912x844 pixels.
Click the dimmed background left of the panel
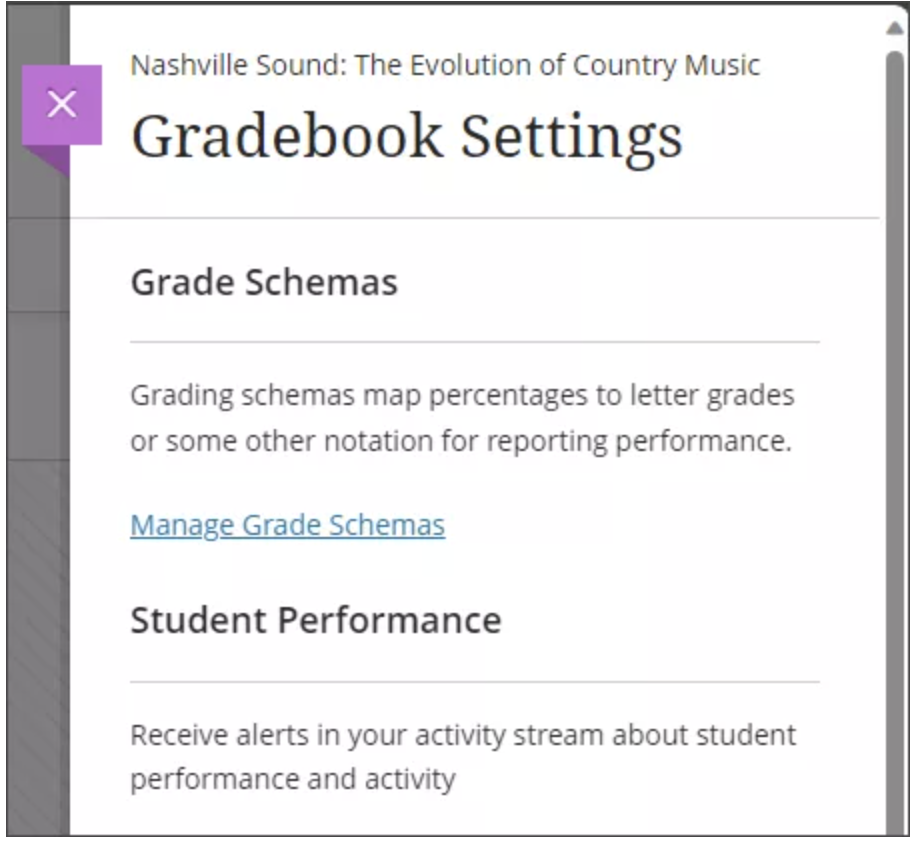click(36, 500)
